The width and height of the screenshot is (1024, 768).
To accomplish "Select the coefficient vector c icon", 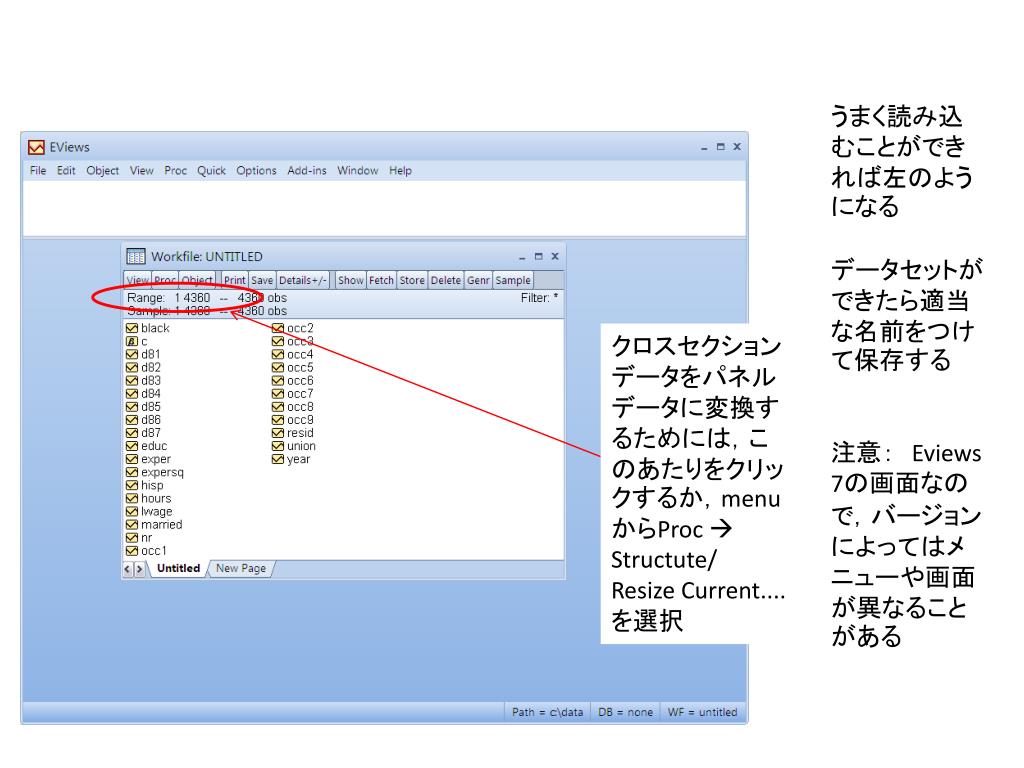I will [132, 342].
